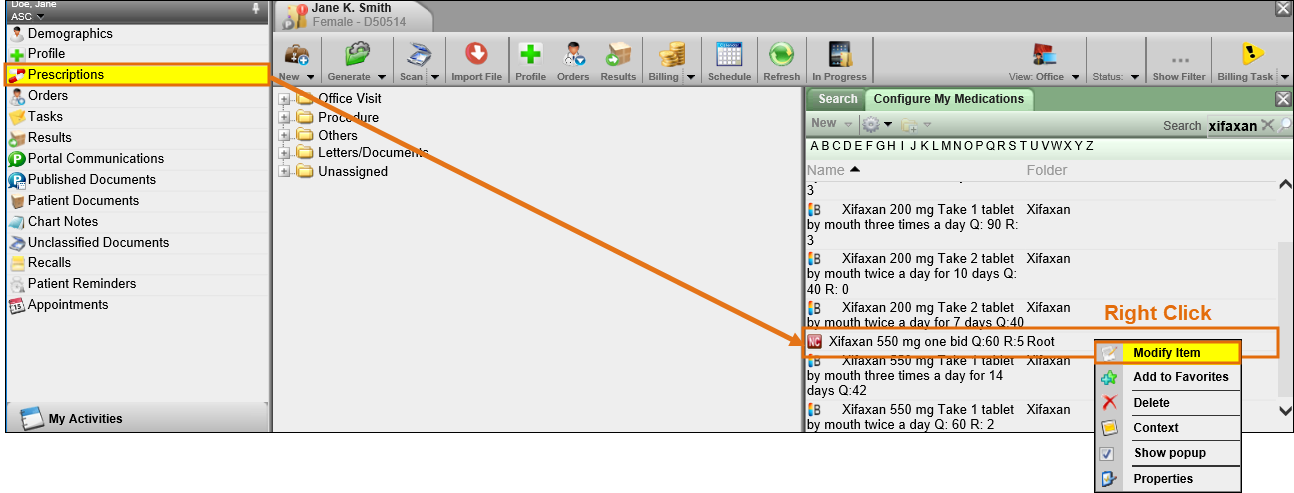Open the Schedule calendar
This screenshot has width=1294, height=493.
point(729,61)
